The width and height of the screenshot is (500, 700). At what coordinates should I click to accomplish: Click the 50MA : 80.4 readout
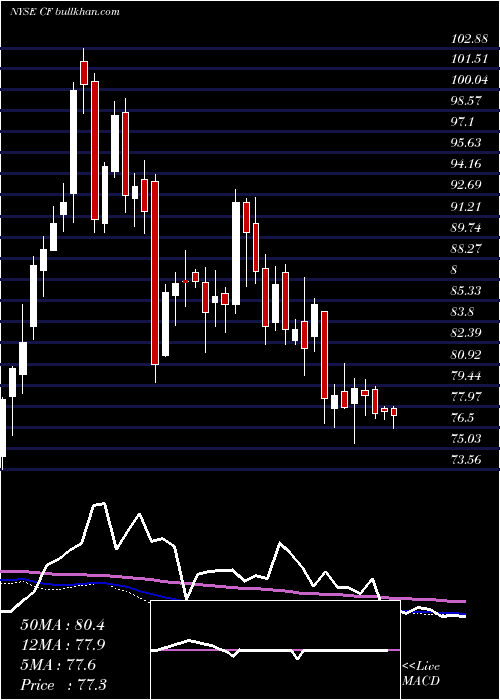coord(62,625)
